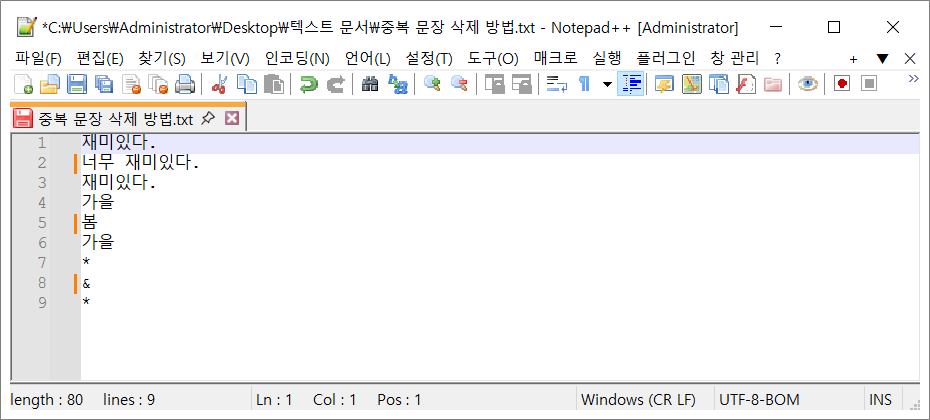The height and width of the screenshot is (420, 930).
Task: Toggle the Function List panel icon
Action: tap(746, 84)
